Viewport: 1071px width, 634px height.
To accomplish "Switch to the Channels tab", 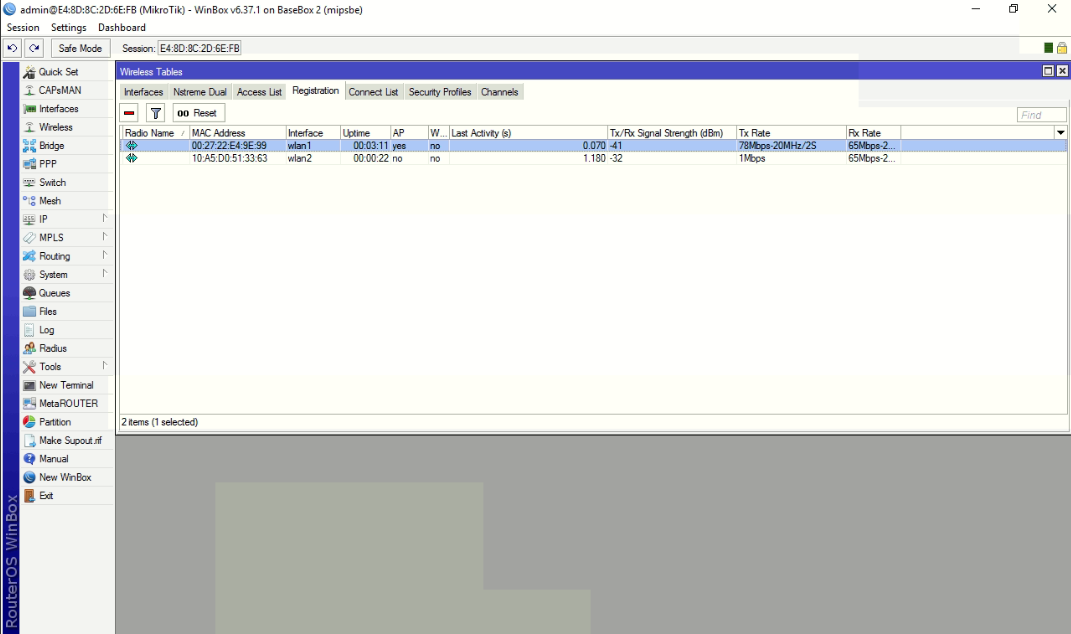I will coord(499,92).
